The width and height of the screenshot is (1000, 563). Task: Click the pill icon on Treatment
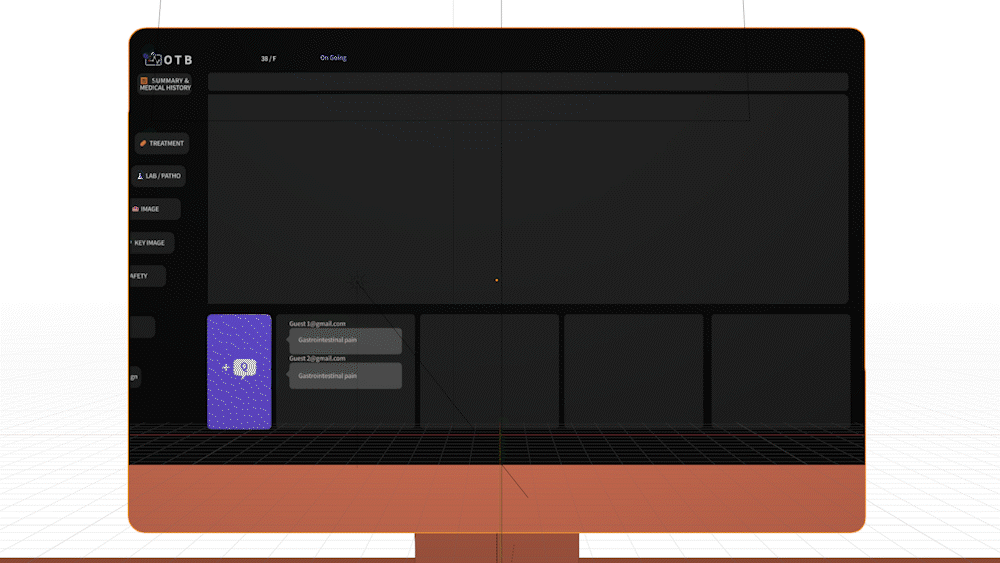(143, 143)
